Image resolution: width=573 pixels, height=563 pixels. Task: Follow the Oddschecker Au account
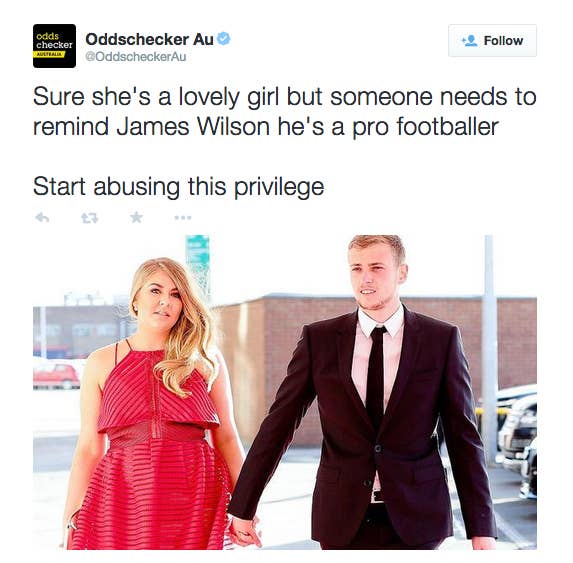492,41
